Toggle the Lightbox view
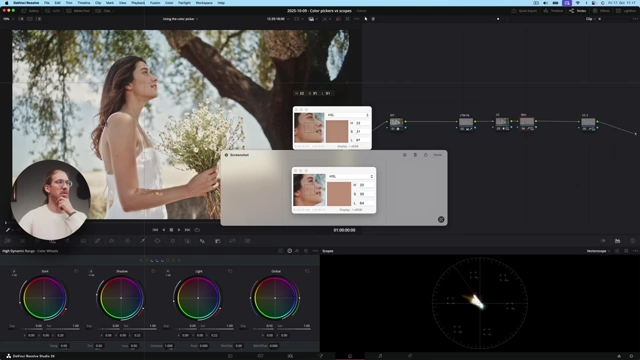The image size is (640, 360). point(627,11)
